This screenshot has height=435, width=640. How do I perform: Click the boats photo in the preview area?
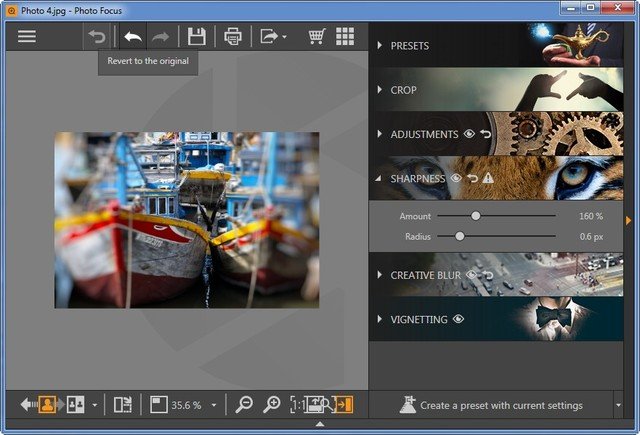coord(186,220)
